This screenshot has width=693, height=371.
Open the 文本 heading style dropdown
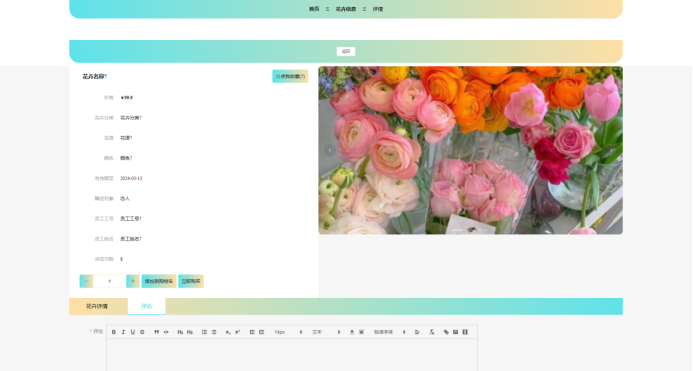(326, 332)
